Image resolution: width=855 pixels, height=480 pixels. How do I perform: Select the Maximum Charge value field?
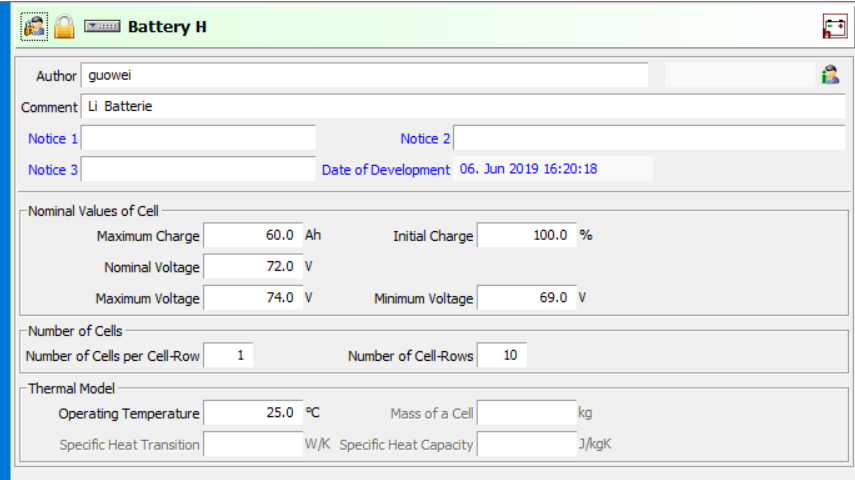pyautogui.click(x=252, y=236)
